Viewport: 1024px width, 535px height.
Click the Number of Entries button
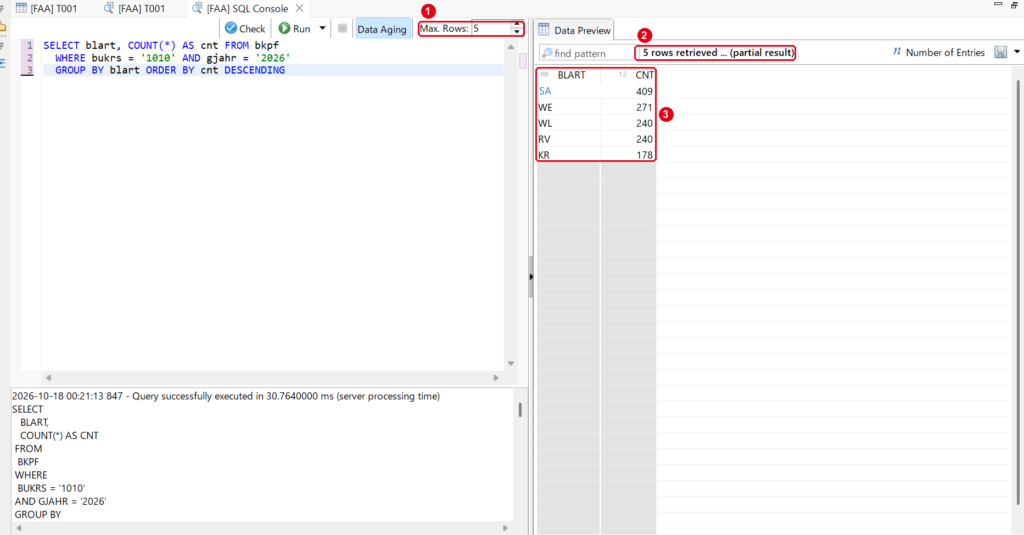tap(938, 52)
